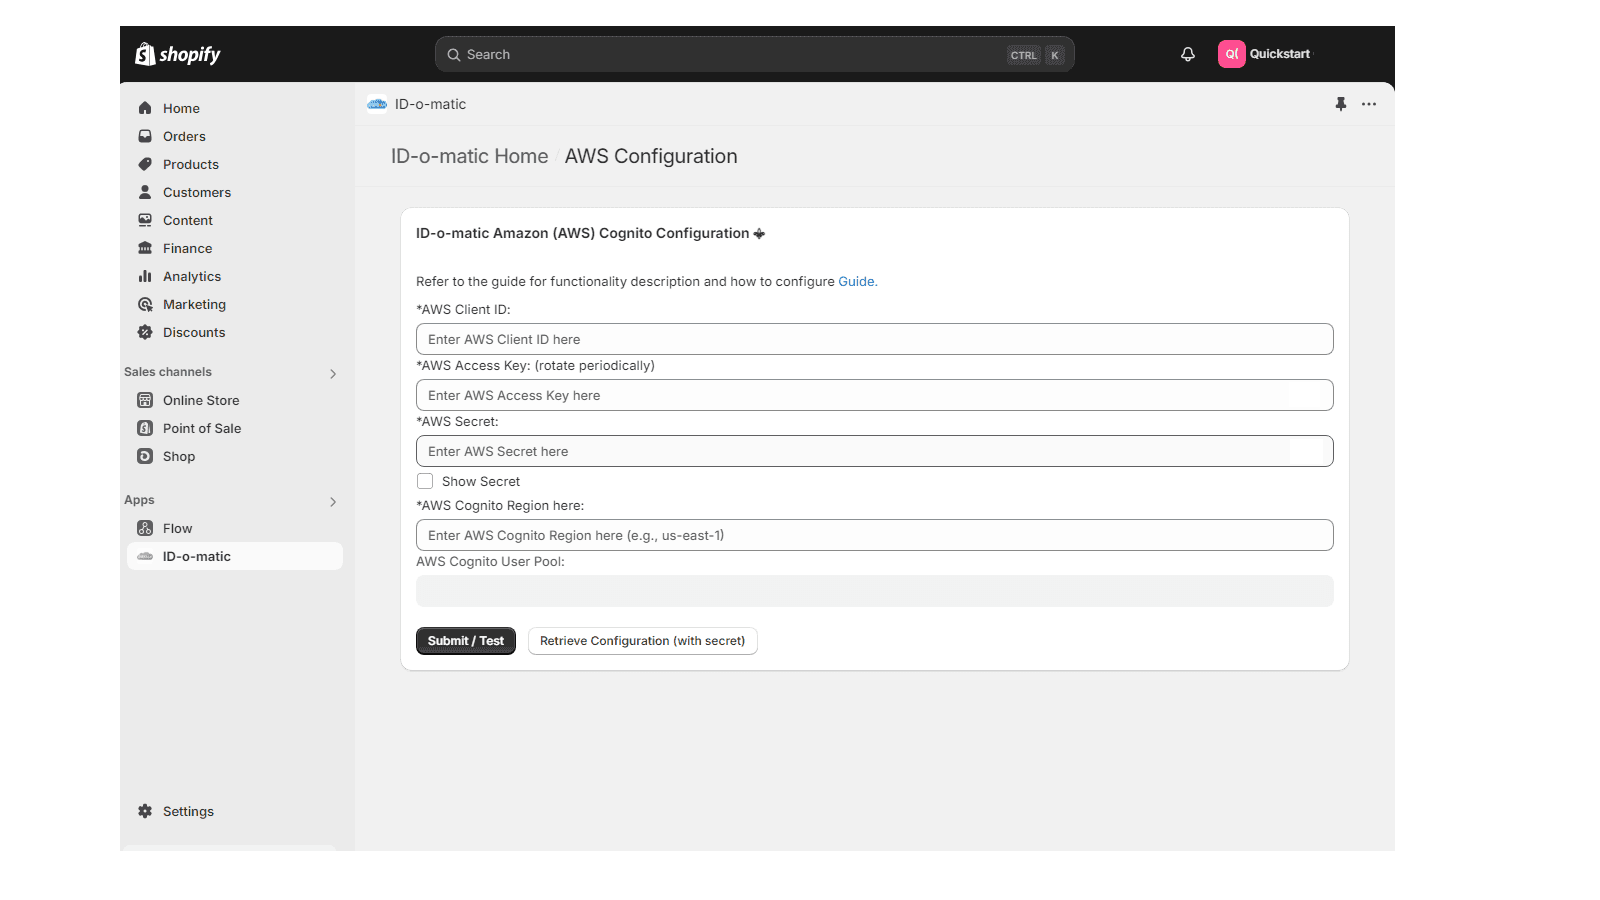Viewport: 1600px width, 900px height.
Task: Expand the Apps section chevron
Action: 333,501
